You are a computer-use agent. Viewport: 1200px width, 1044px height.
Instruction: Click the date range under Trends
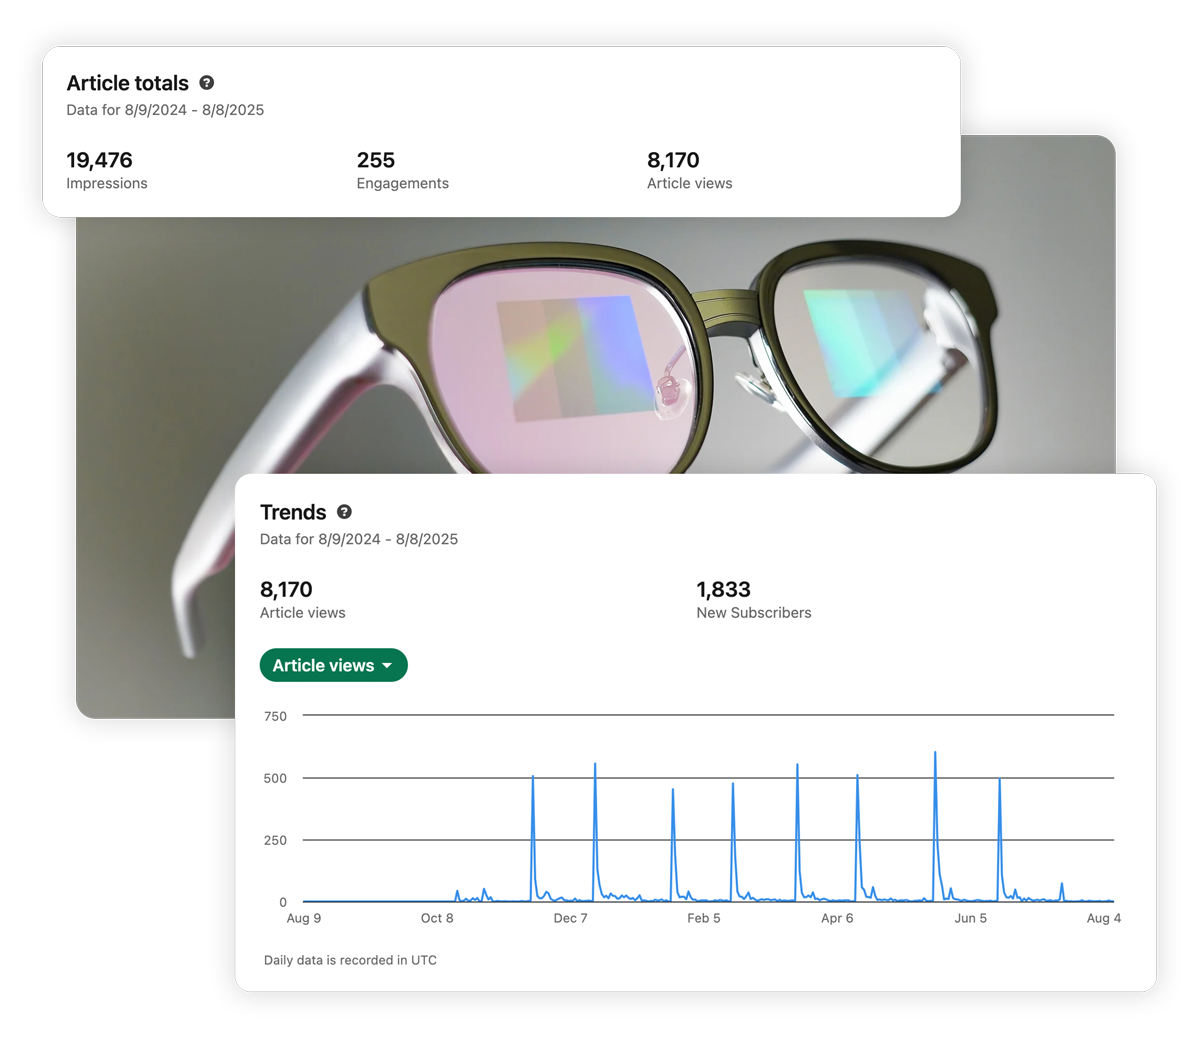[358, 539]
